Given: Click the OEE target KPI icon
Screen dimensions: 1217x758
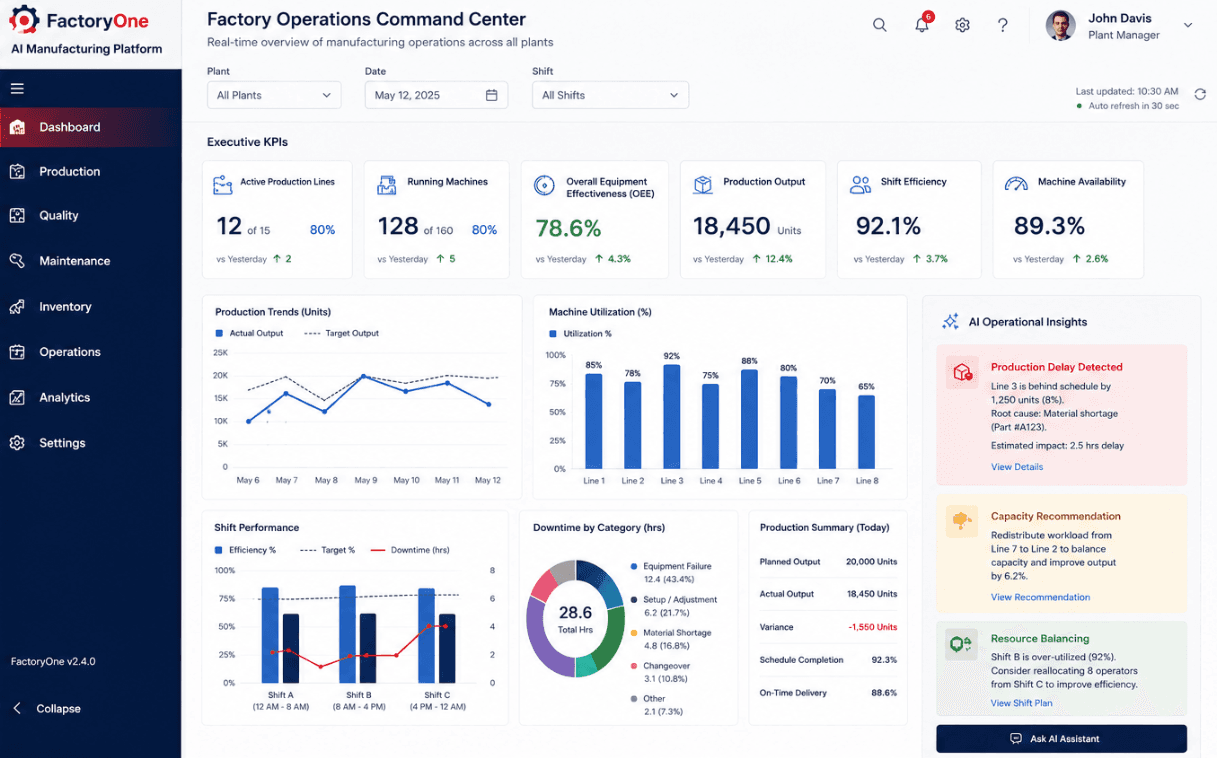Looking at the screenshot, I should 544,185.
